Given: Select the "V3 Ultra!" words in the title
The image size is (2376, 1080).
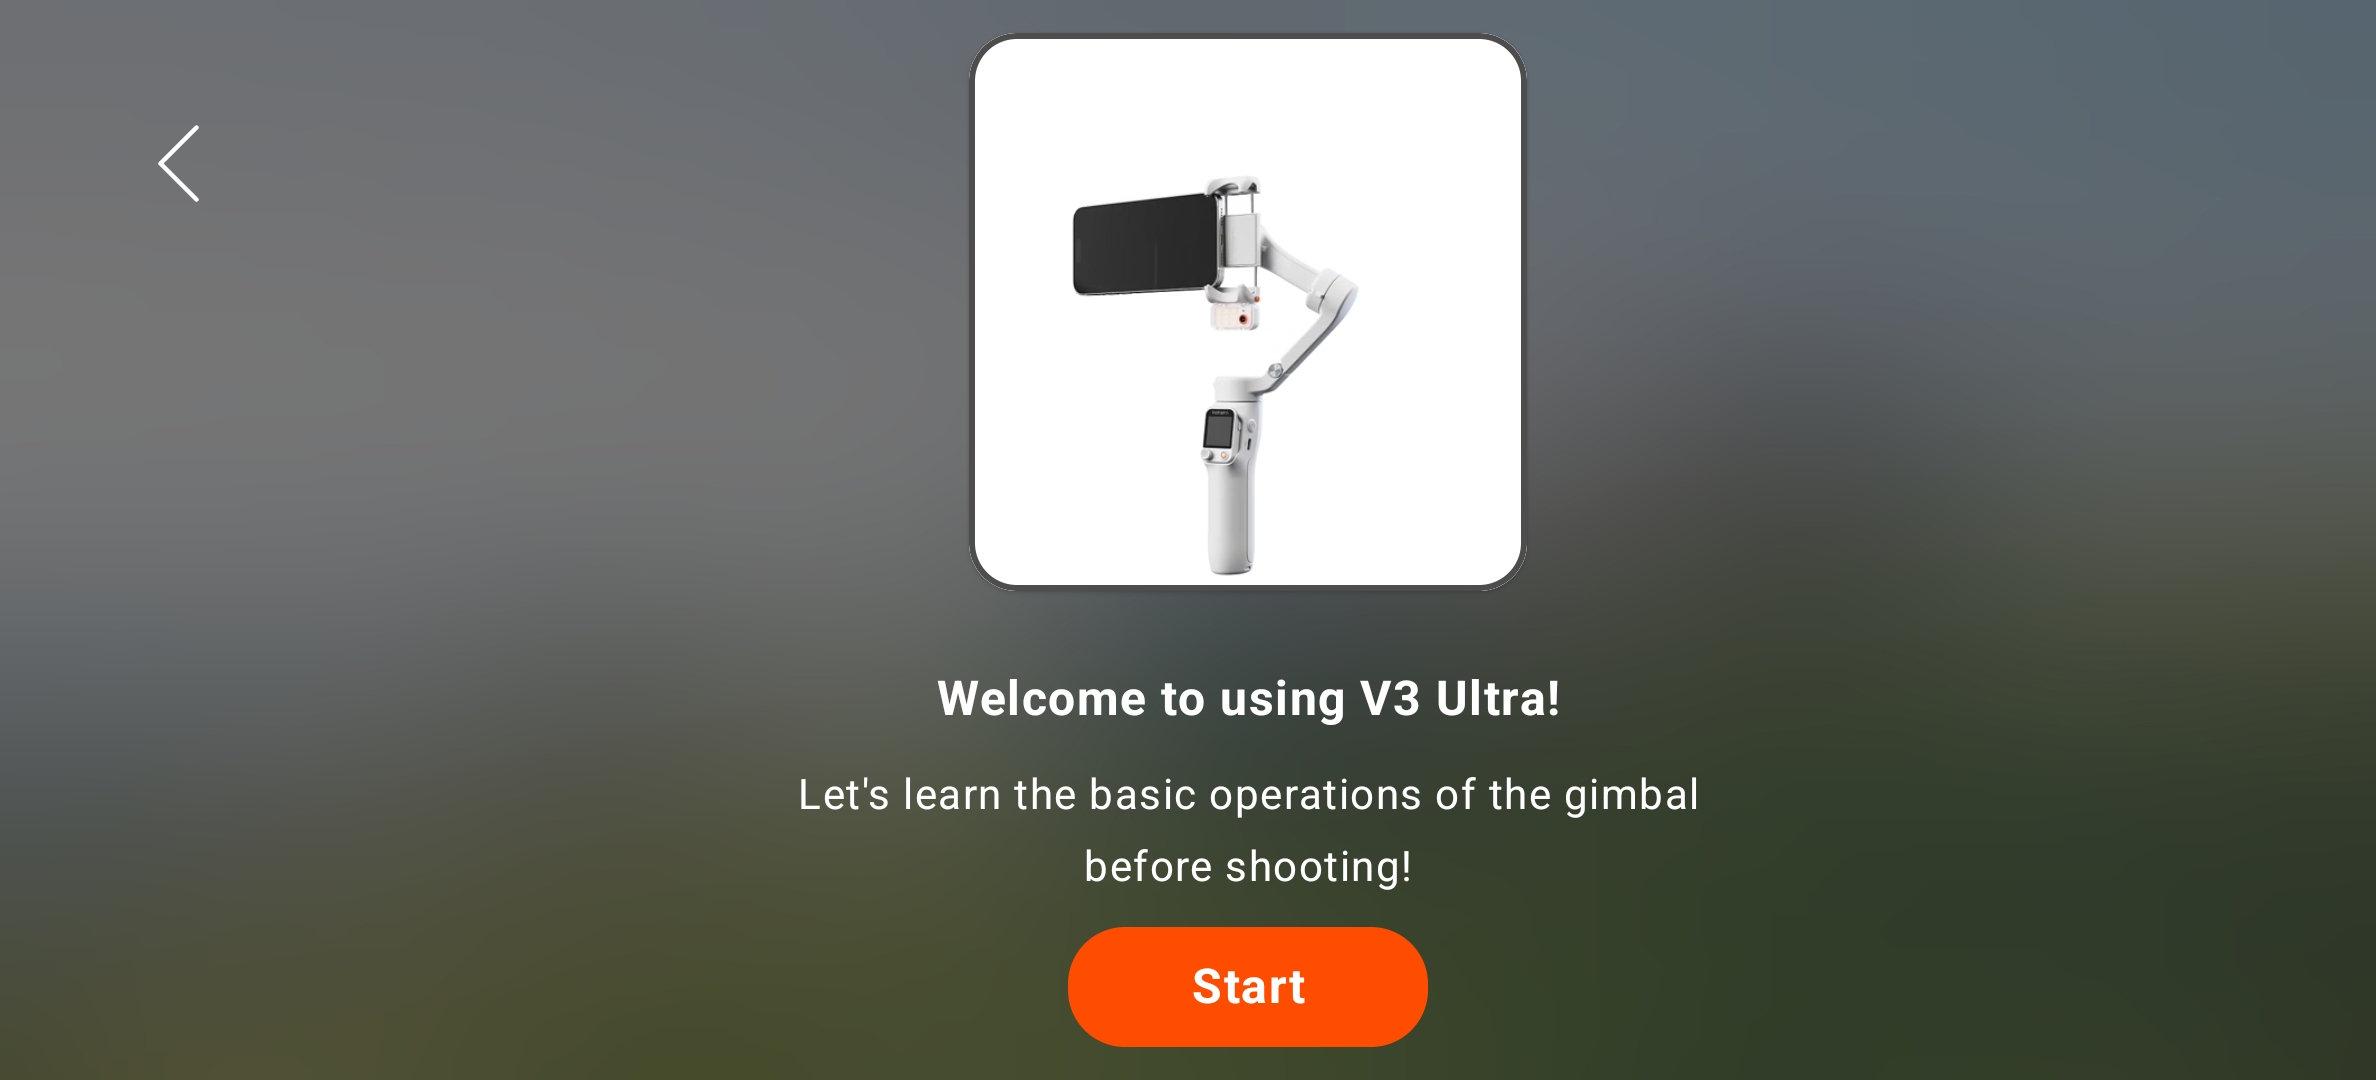Looking at the screenshot, I should (x=1459, y=698).
